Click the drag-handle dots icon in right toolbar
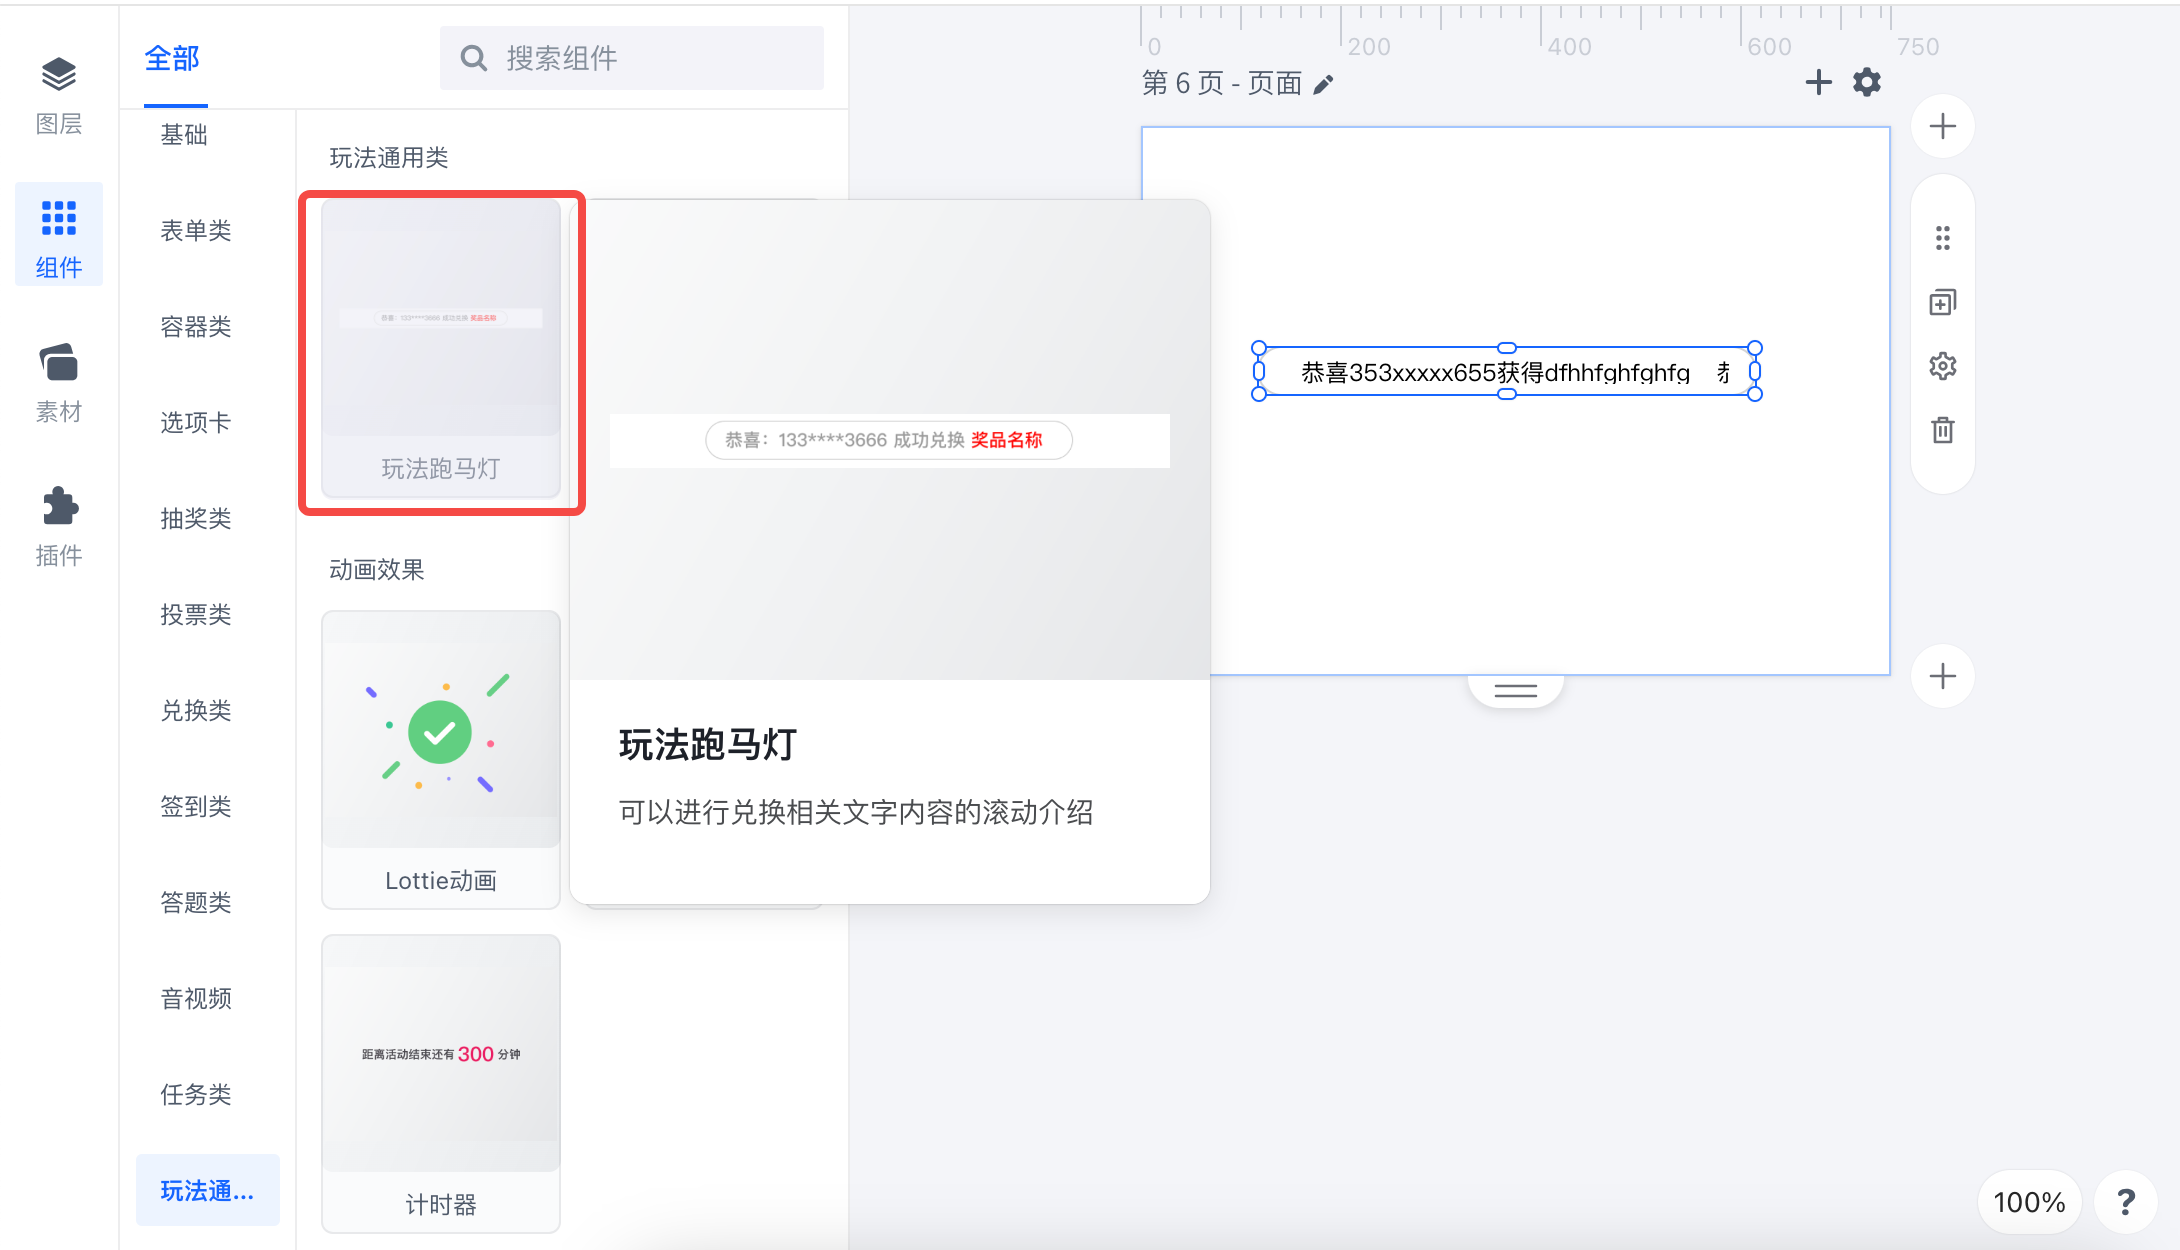 click(1942, 238)
